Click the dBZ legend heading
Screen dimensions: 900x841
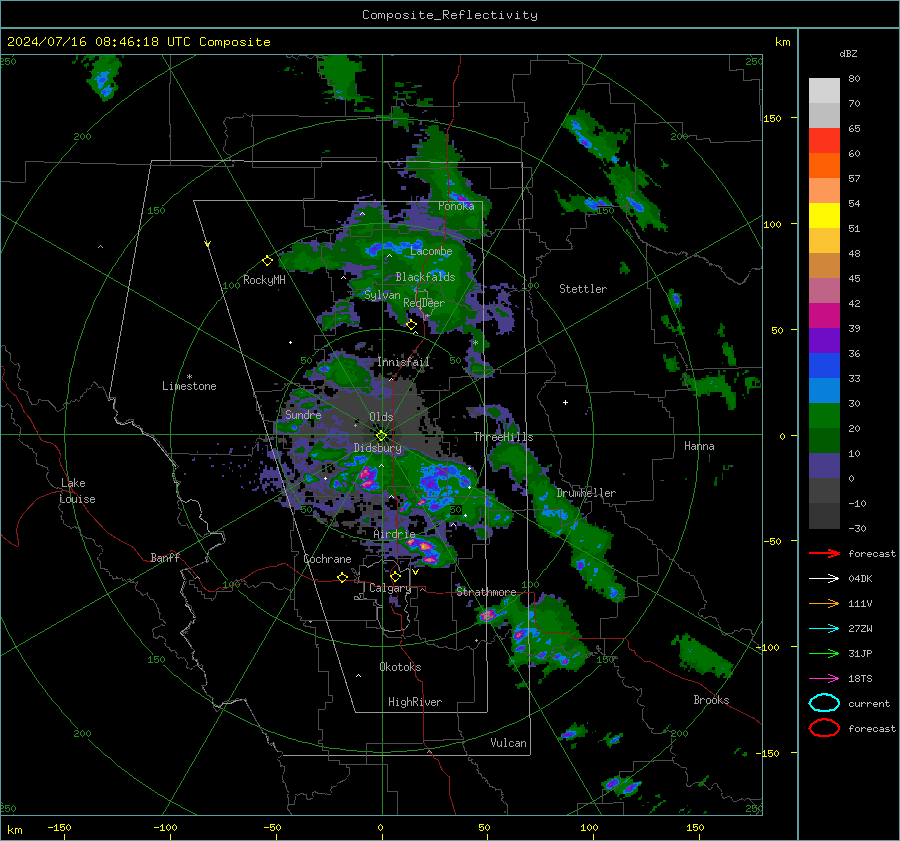click(x=848, y=53)
